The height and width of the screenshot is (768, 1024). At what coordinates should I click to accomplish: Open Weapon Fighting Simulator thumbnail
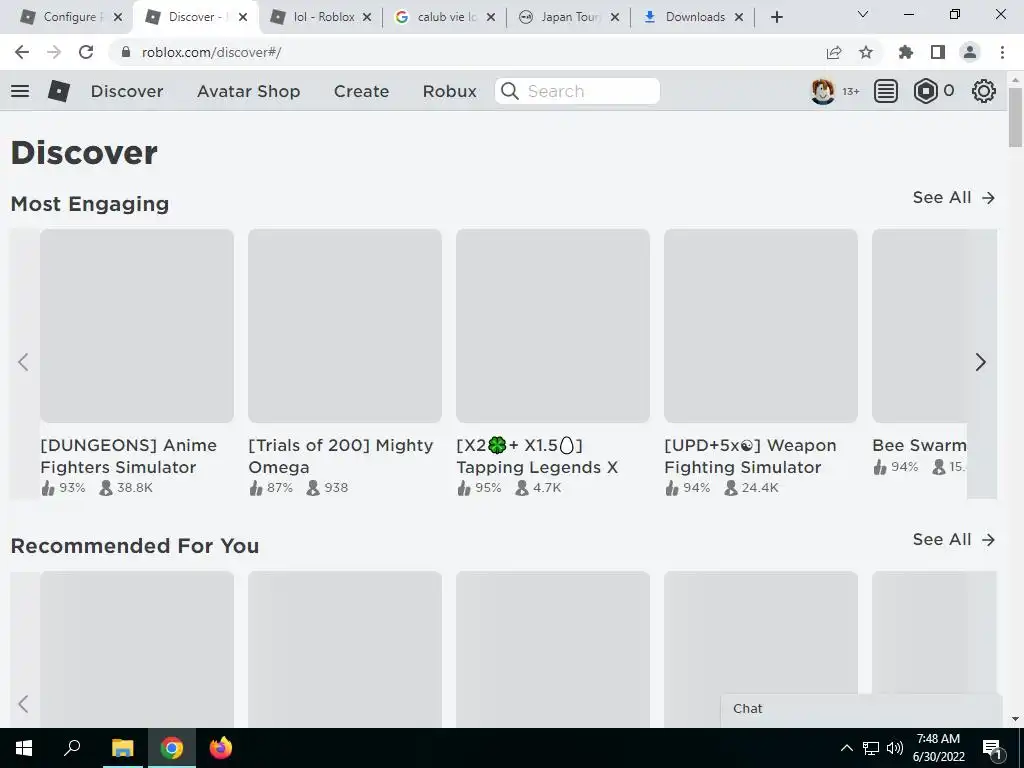point(761,326)
